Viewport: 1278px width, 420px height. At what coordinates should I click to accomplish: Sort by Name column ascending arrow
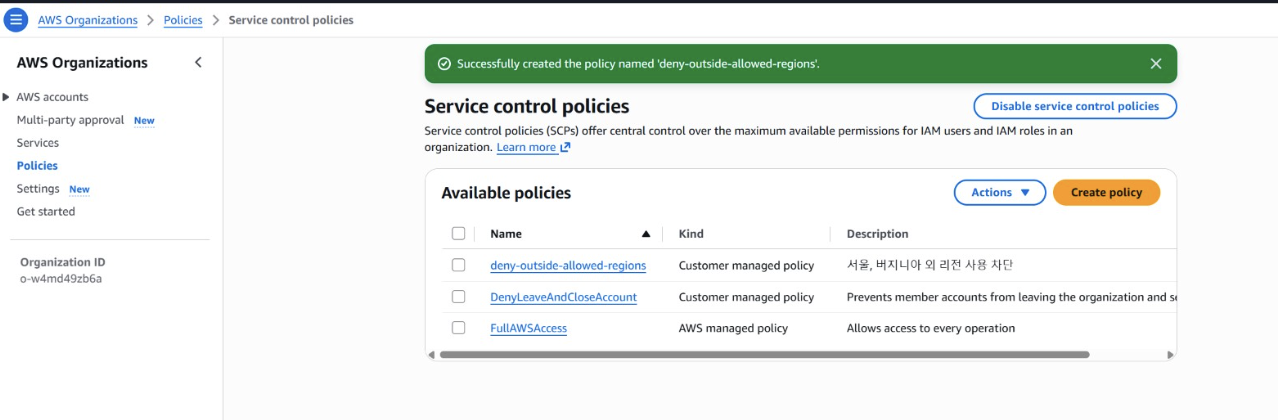[x=646, y=234]
